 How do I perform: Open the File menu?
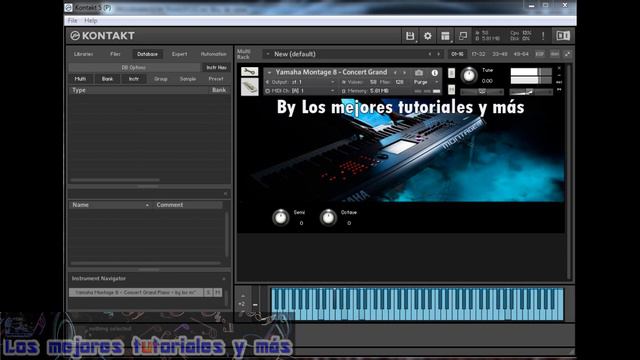coord(73,20)
